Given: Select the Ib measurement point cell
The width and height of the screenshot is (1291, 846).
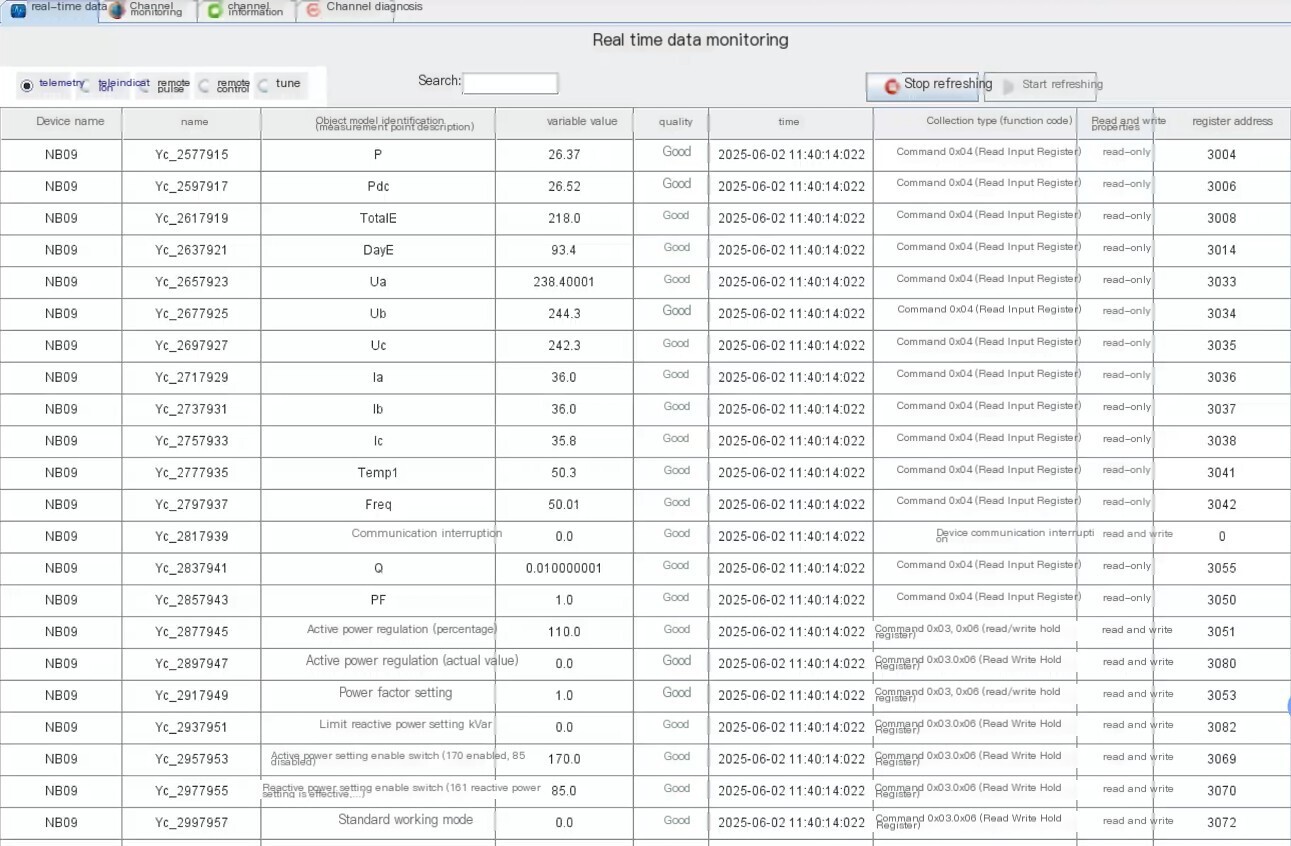Looking at the screenshot, I should coord(378,410).
